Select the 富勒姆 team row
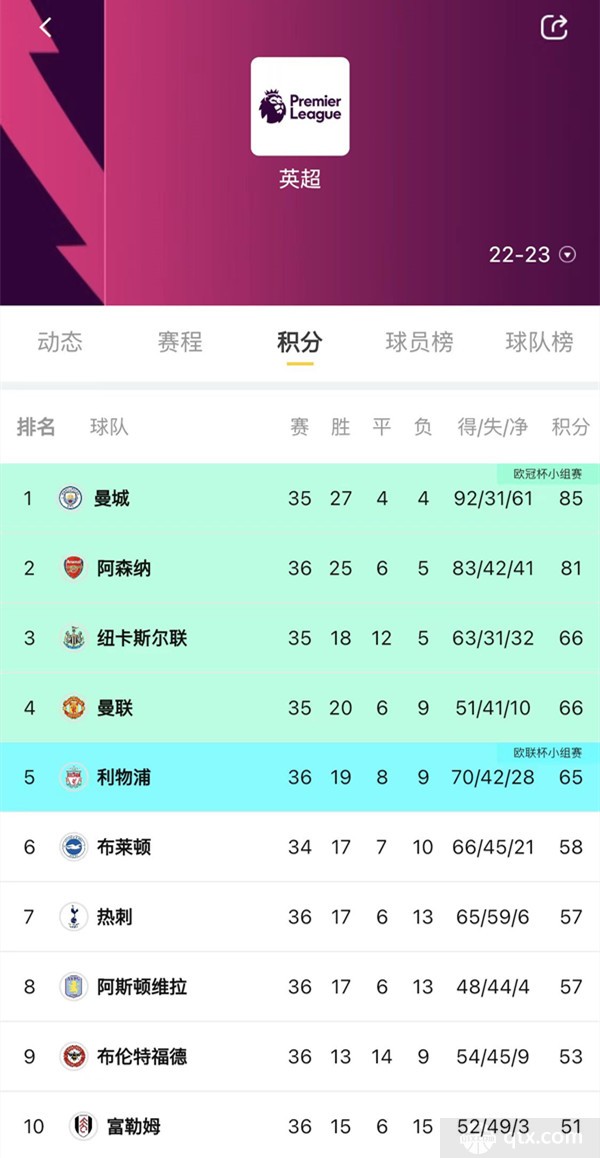Viewport: 600px width, 1158px height. 300,1126
